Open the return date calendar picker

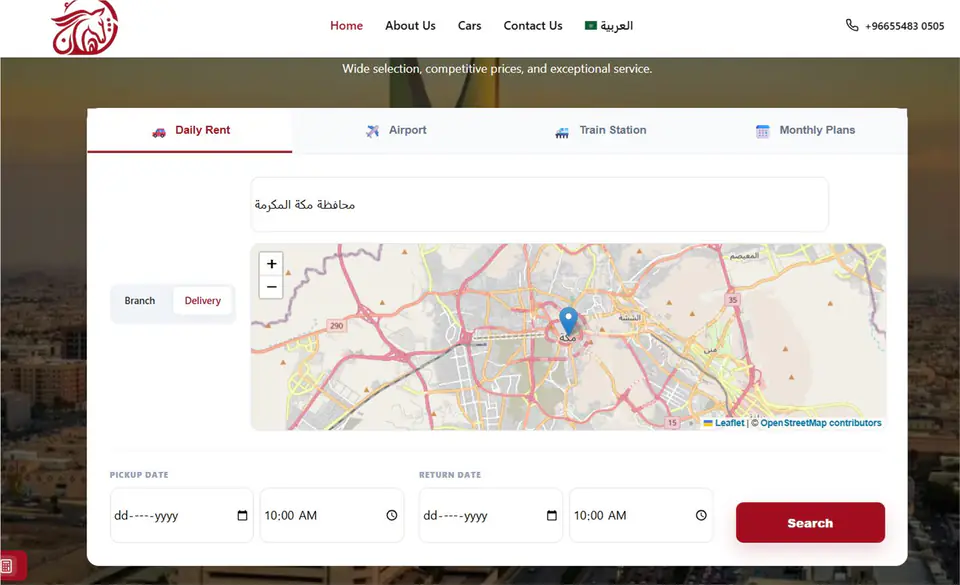click(552, 515)
